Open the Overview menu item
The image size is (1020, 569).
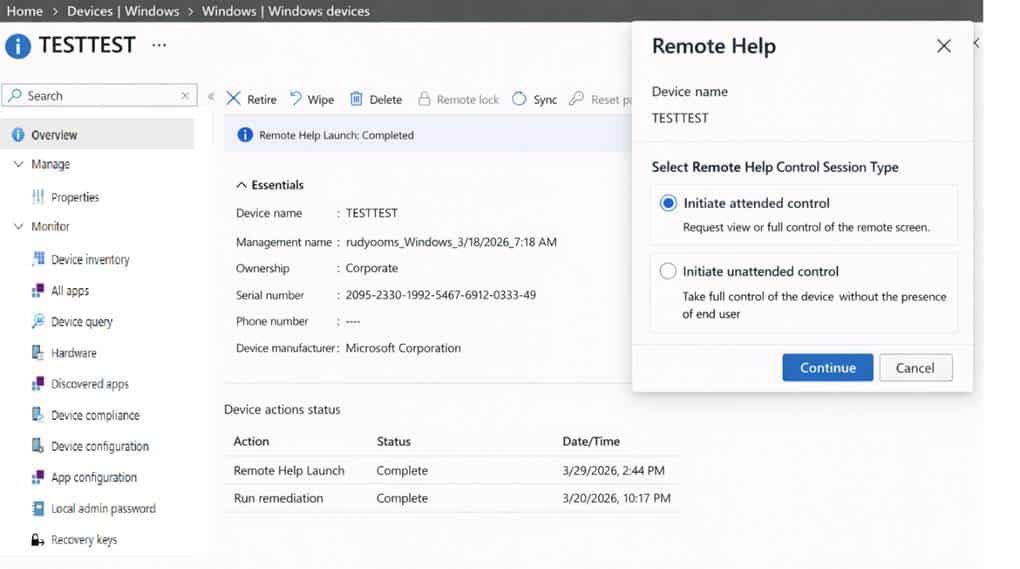[54, 135]
